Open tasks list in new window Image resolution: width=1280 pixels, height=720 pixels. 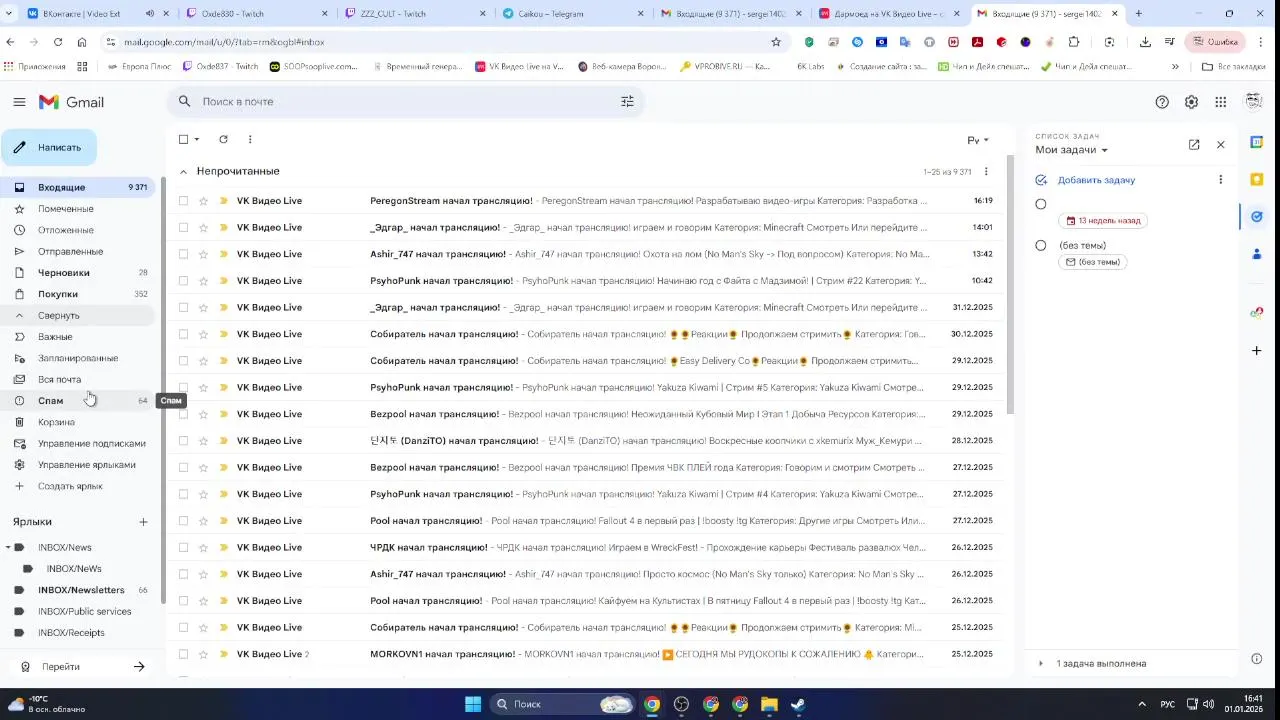1194,145
